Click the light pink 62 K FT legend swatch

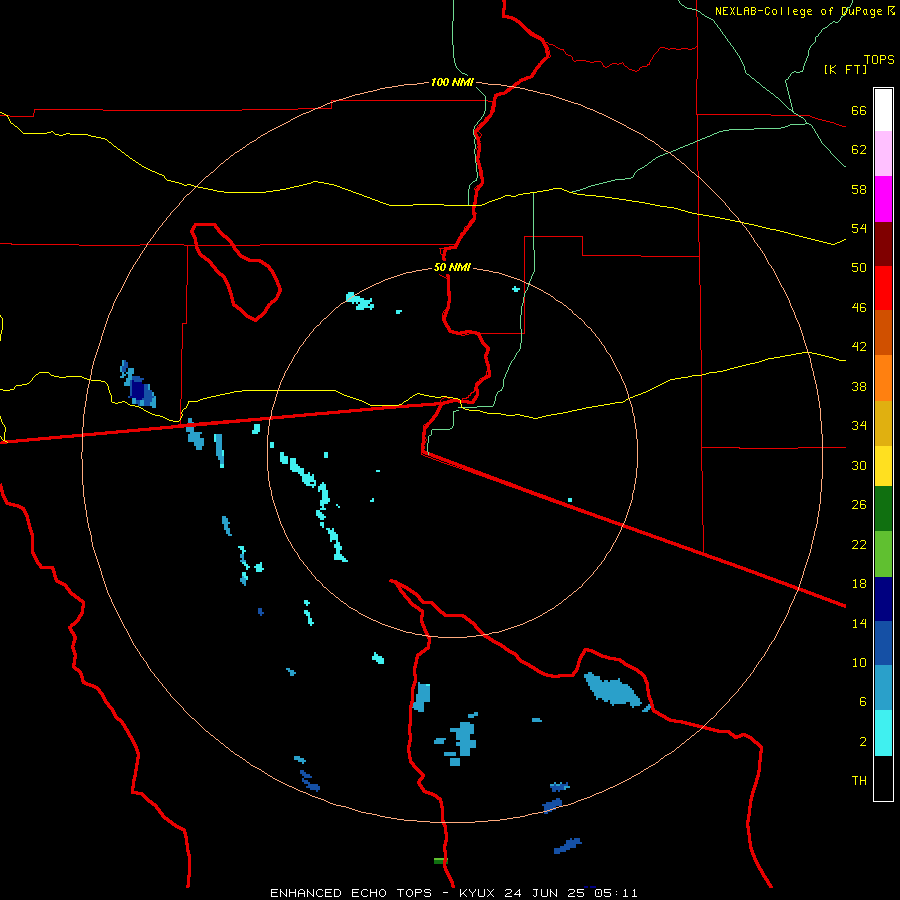pos(883,154)
